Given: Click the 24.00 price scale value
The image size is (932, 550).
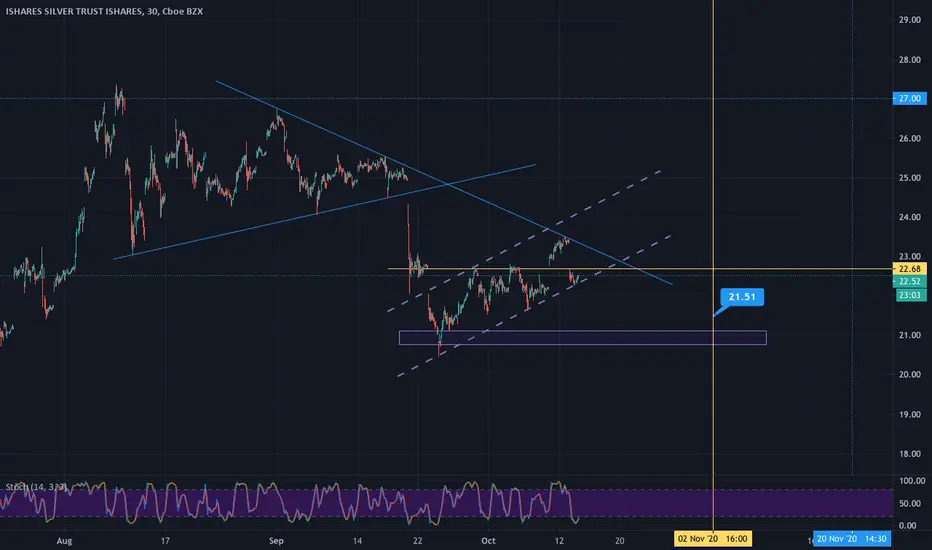Looking at the screenshot, I should click(x=909, y=217).
